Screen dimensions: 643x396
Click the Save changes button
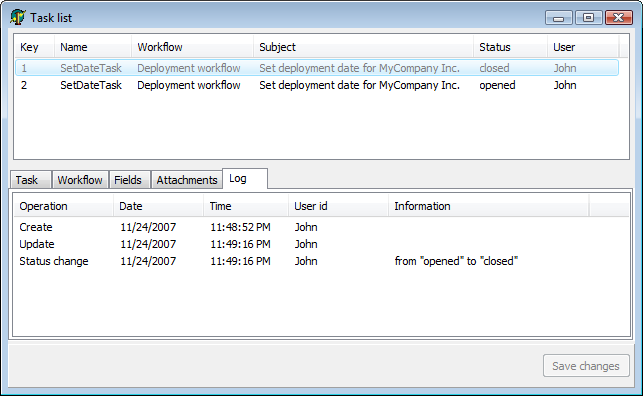[x=586, y=366]
